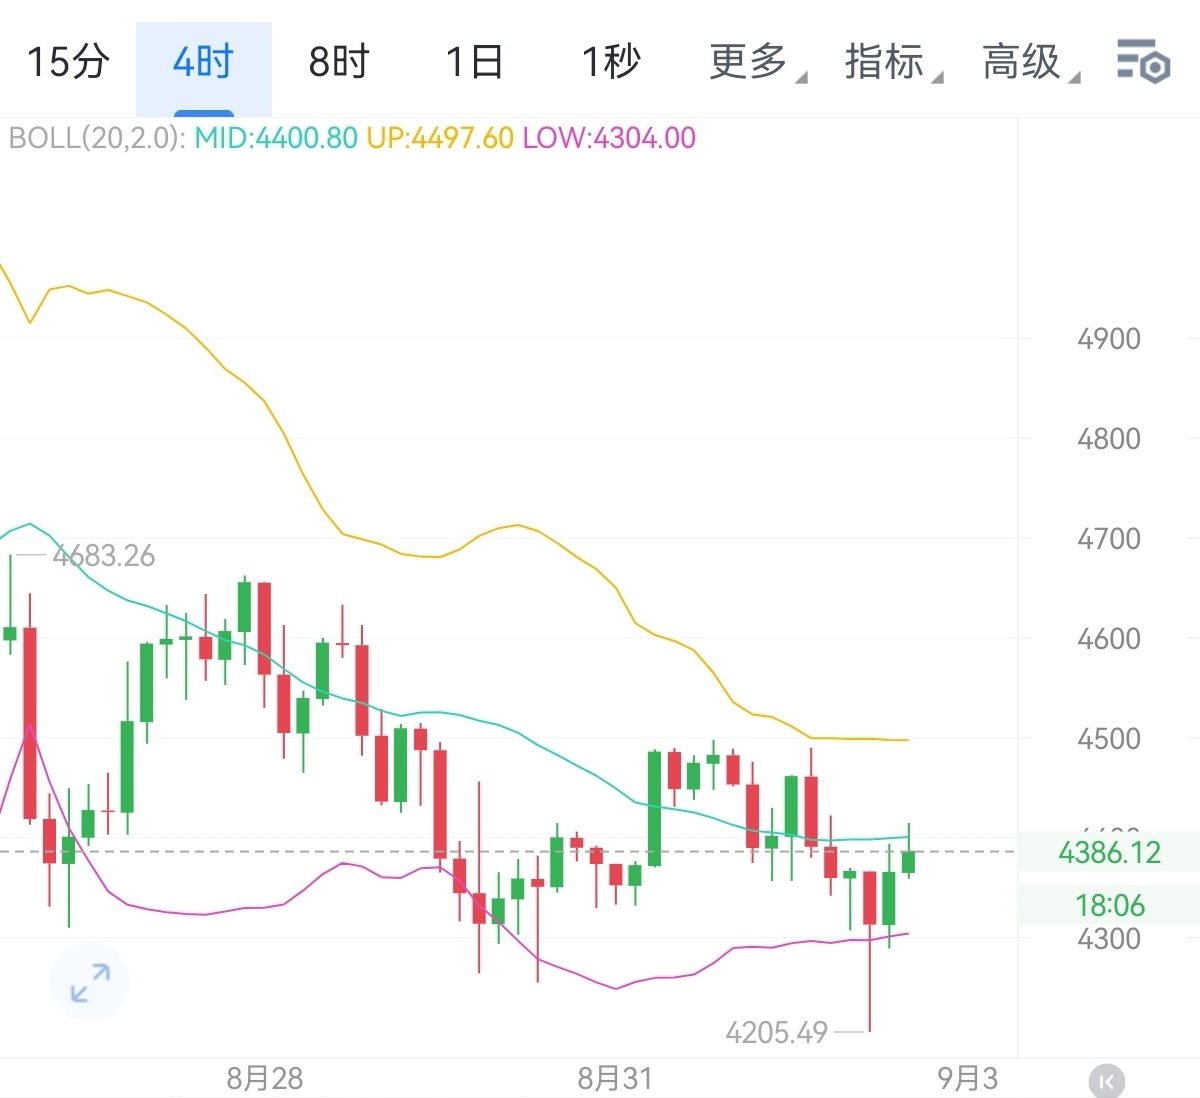Click the MID:4400.80 value label
This screenshot has height=1098, width=1200.
click(276, 138)
